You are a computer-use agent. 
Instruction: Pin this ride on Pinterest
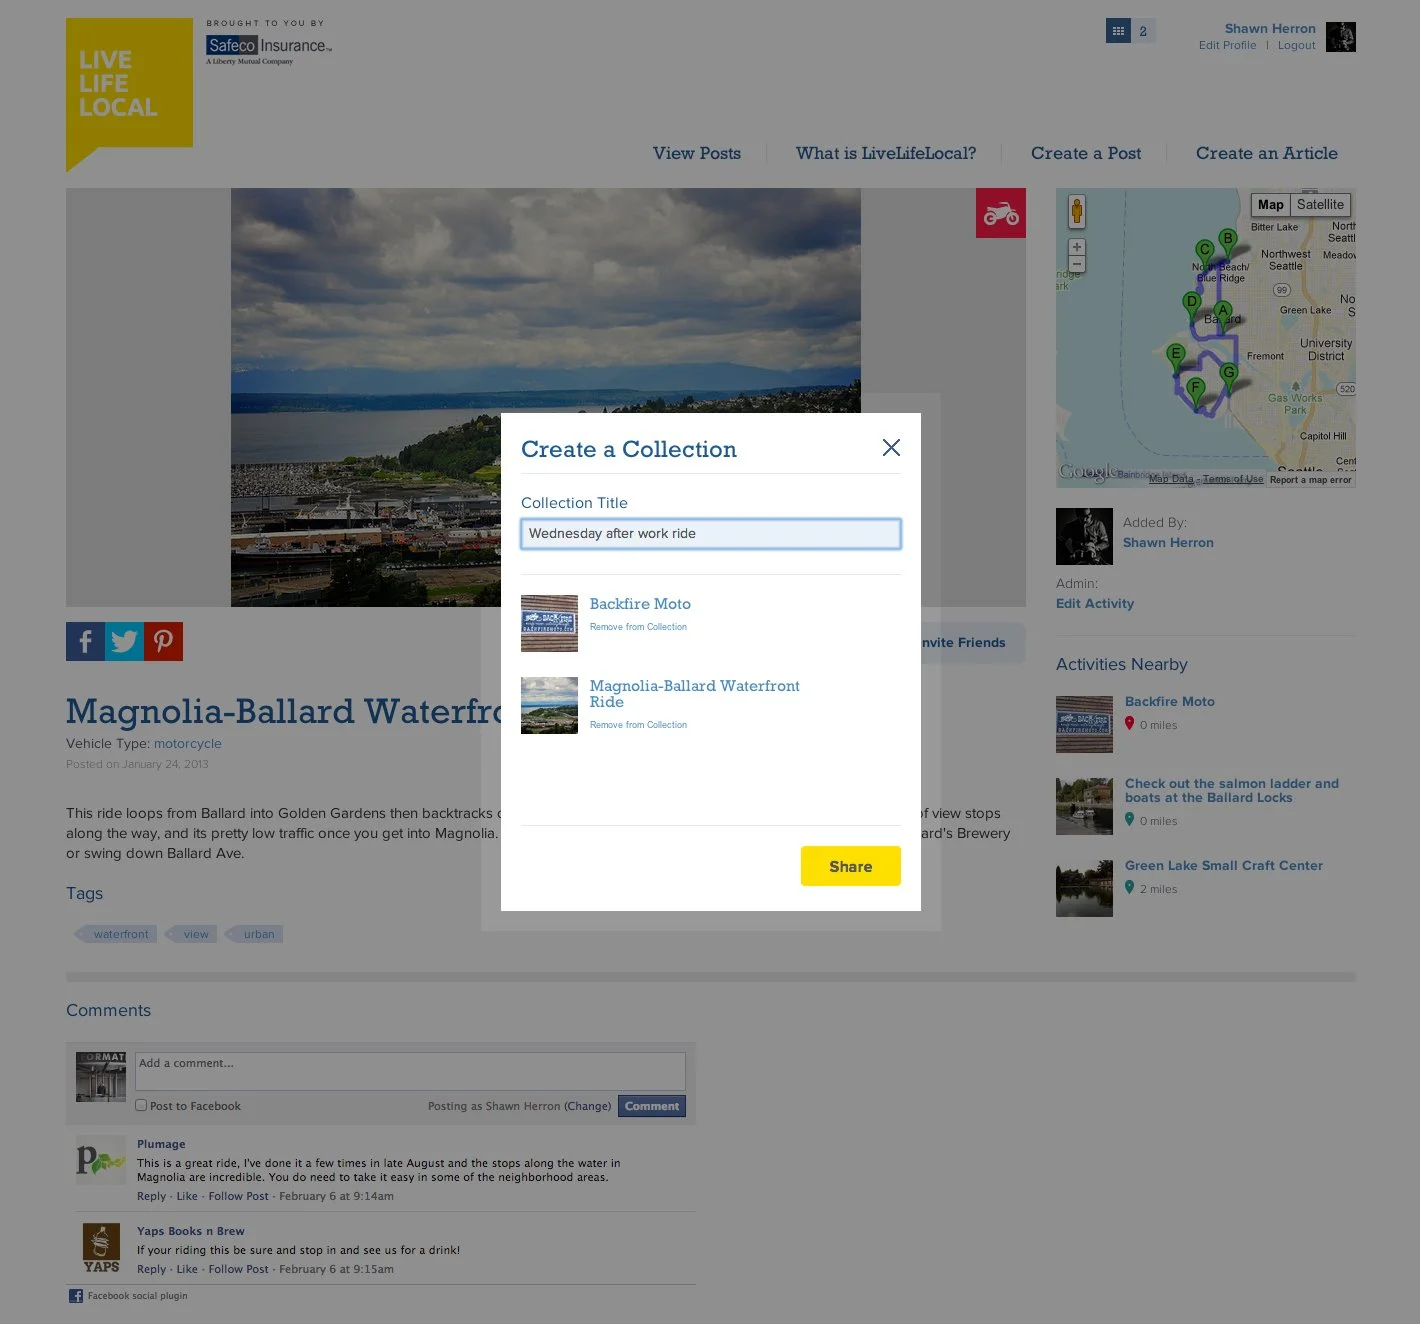click(163, 641)
